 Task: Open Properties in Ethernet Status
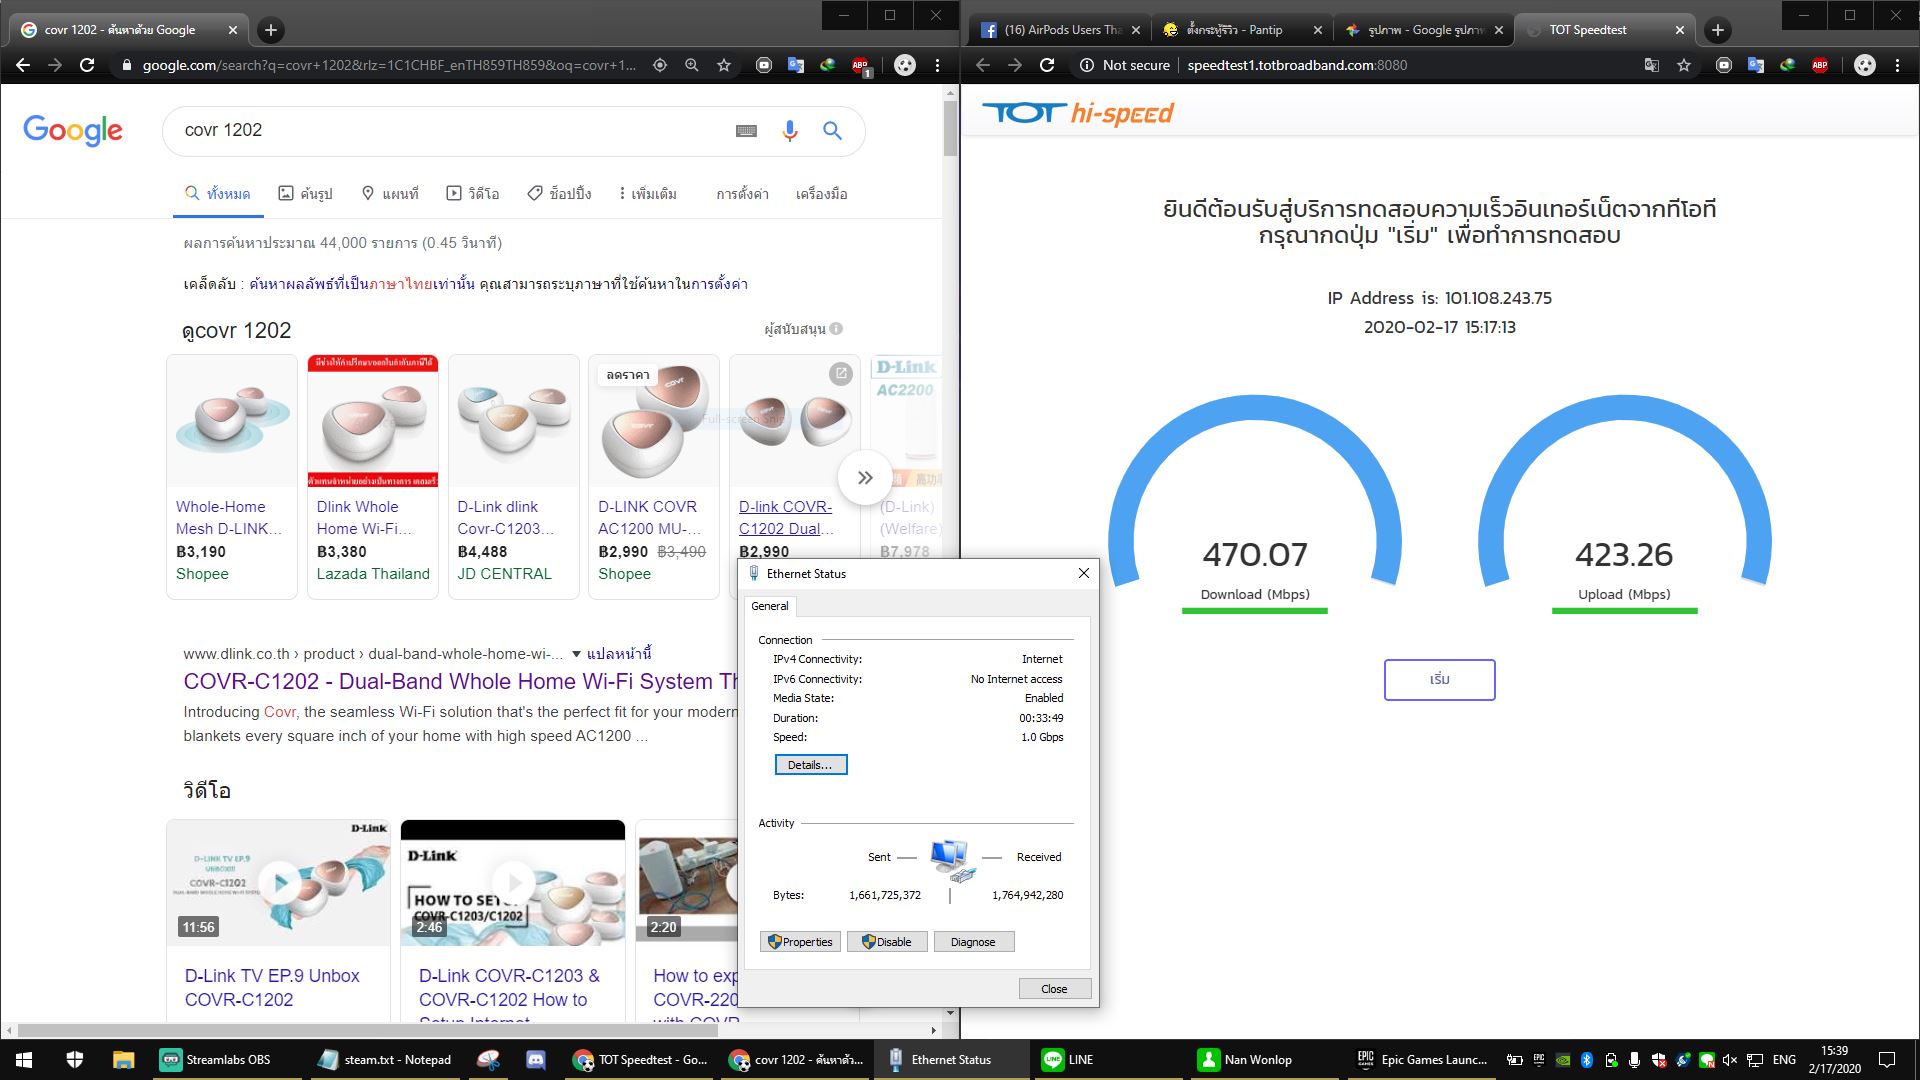coord(800,942)
